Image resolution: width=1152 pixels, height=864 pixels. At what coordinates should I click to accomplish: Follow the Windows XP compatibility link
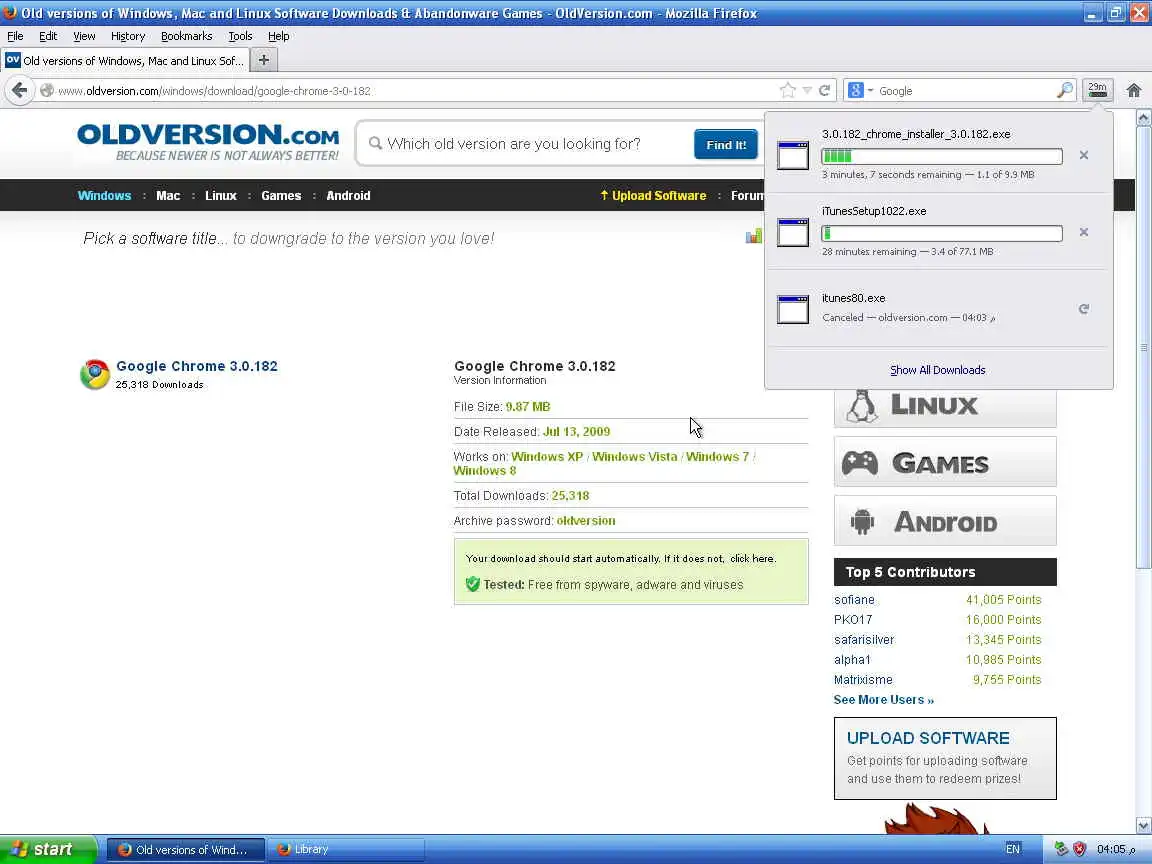click(x=547, y=457)
